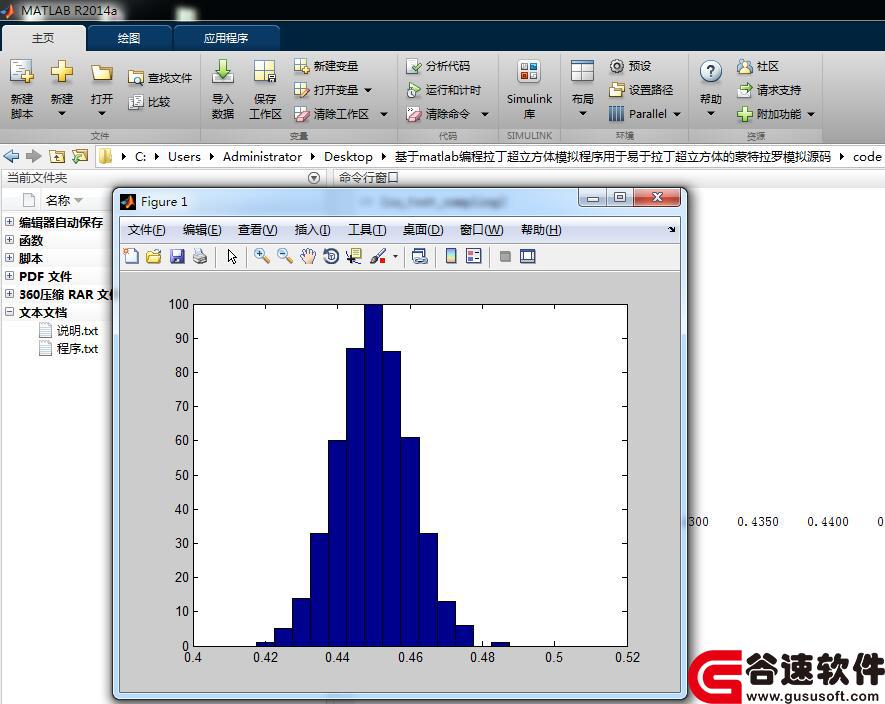Open the Brush tool color dropdown arrow
Image resolution: width=885 pixels, height=704 pixels.
pos(395,257)
